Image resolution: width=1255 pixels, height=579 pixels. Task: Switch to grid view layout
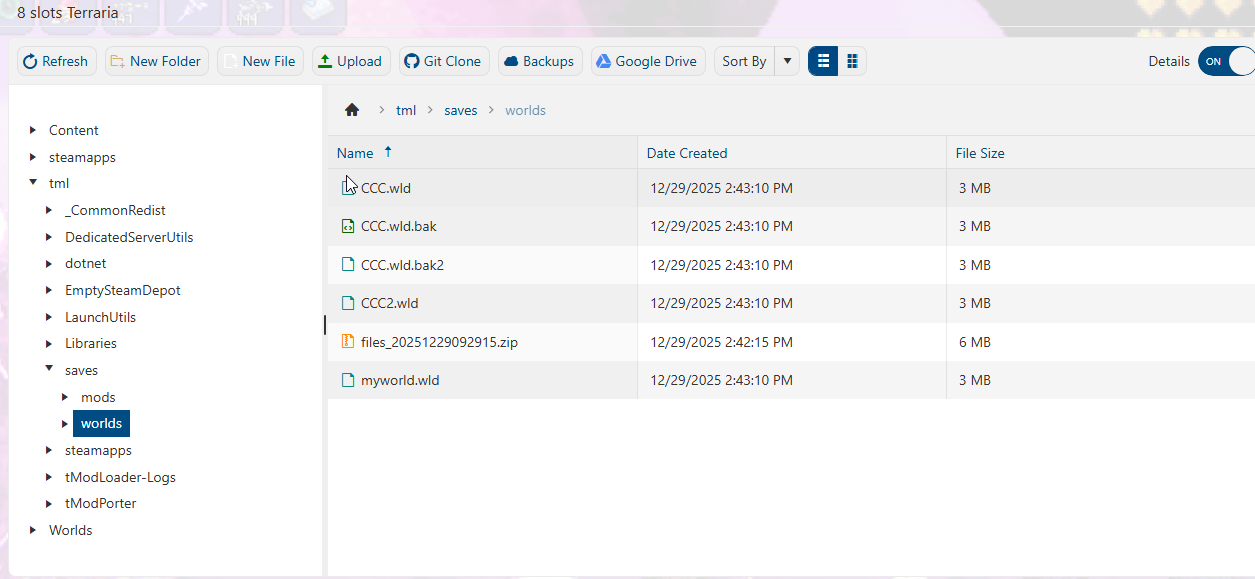tap(852, 61)
